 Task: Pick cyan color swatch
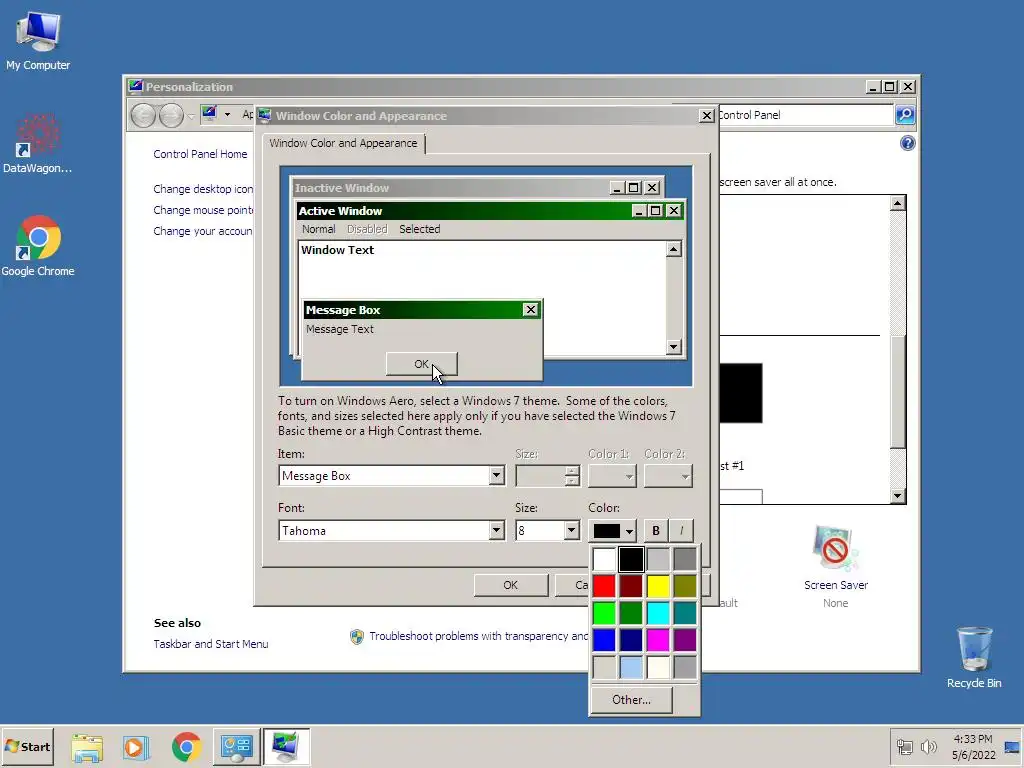click(x=658, y=613)
